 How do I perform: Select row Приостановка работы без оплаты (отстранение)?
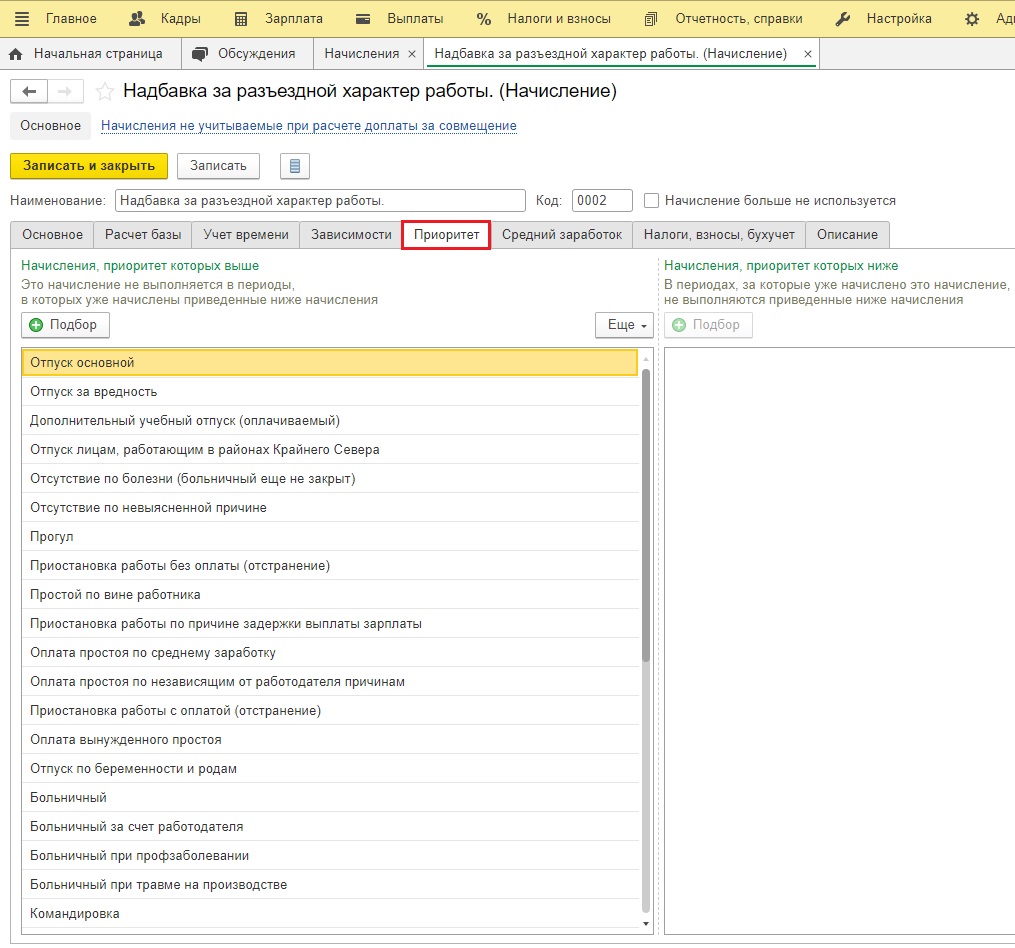click(330, 566)
